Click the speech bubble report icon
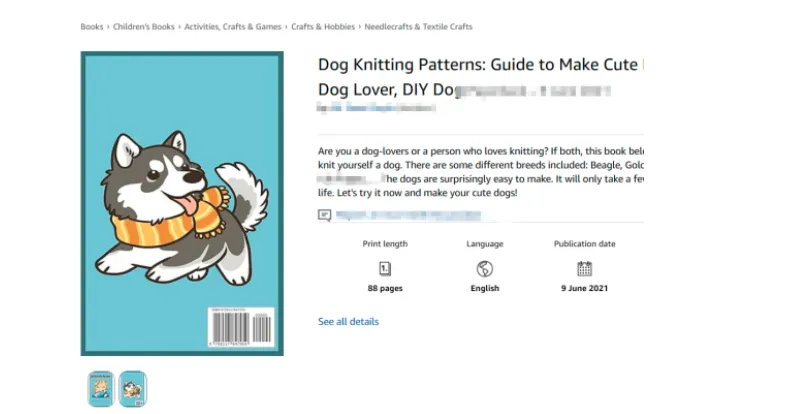Image resolution: width=792 pixels, height=414 pixels. (324, 215)
